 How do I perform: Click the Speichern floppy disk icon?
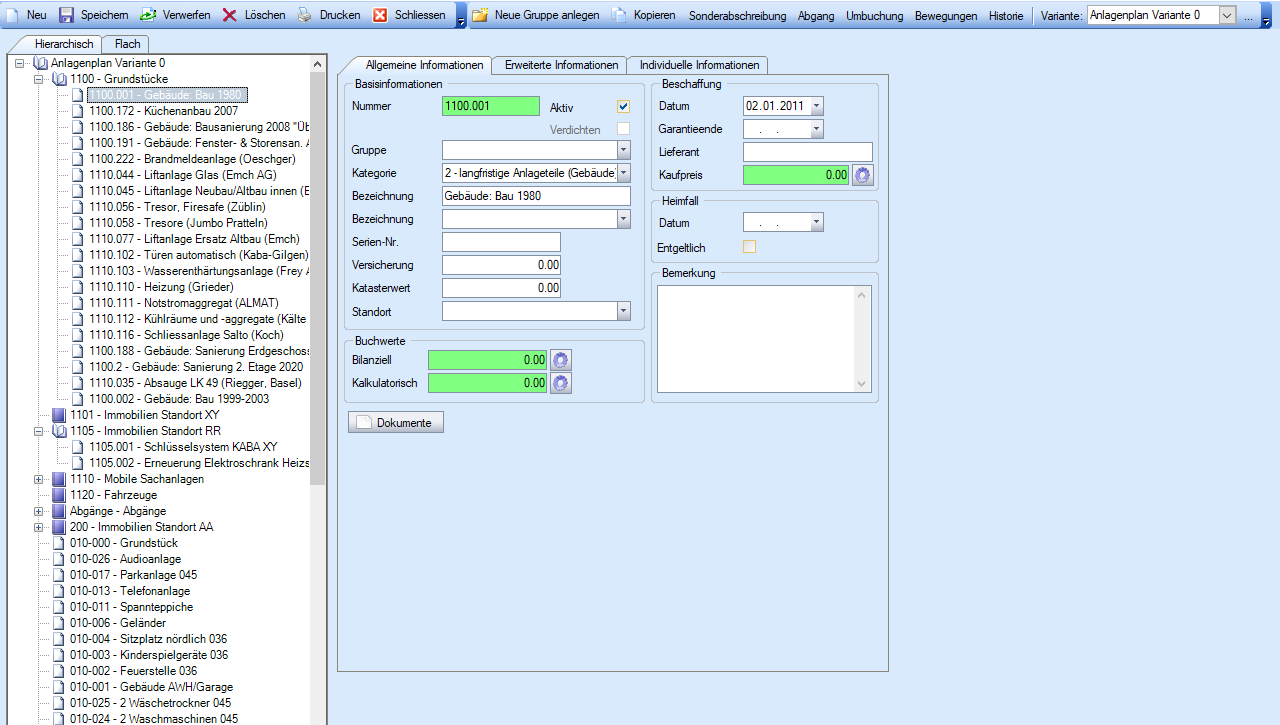tap(67, 15)
